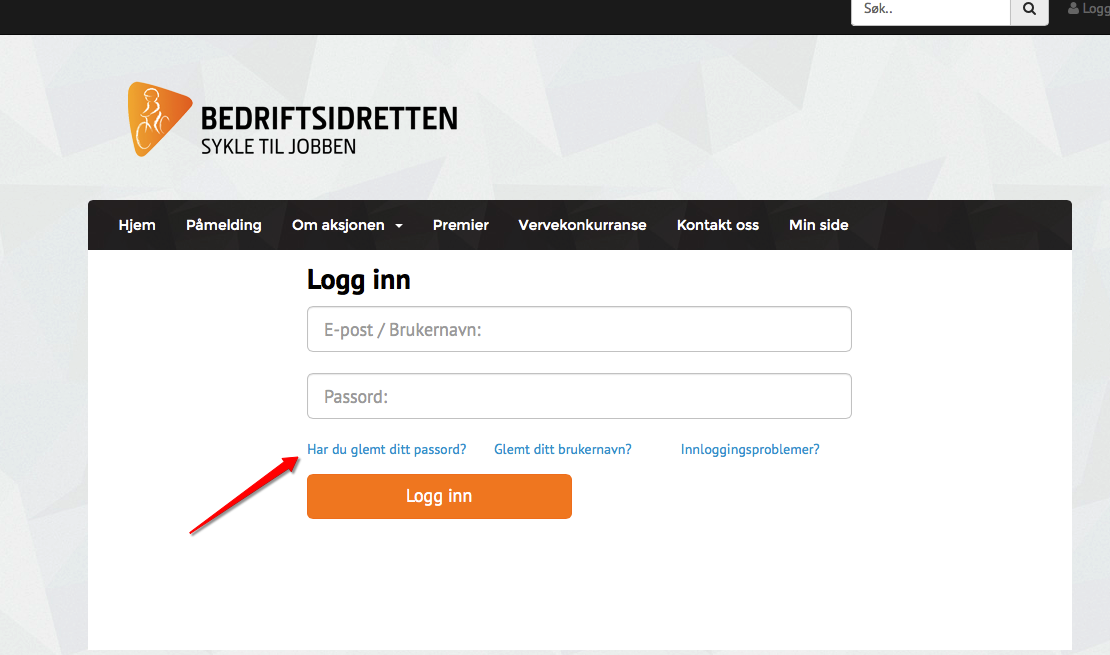1110x655 pixels.
Task: Click the Logg text link in top bar
Action: [1096, 9]
